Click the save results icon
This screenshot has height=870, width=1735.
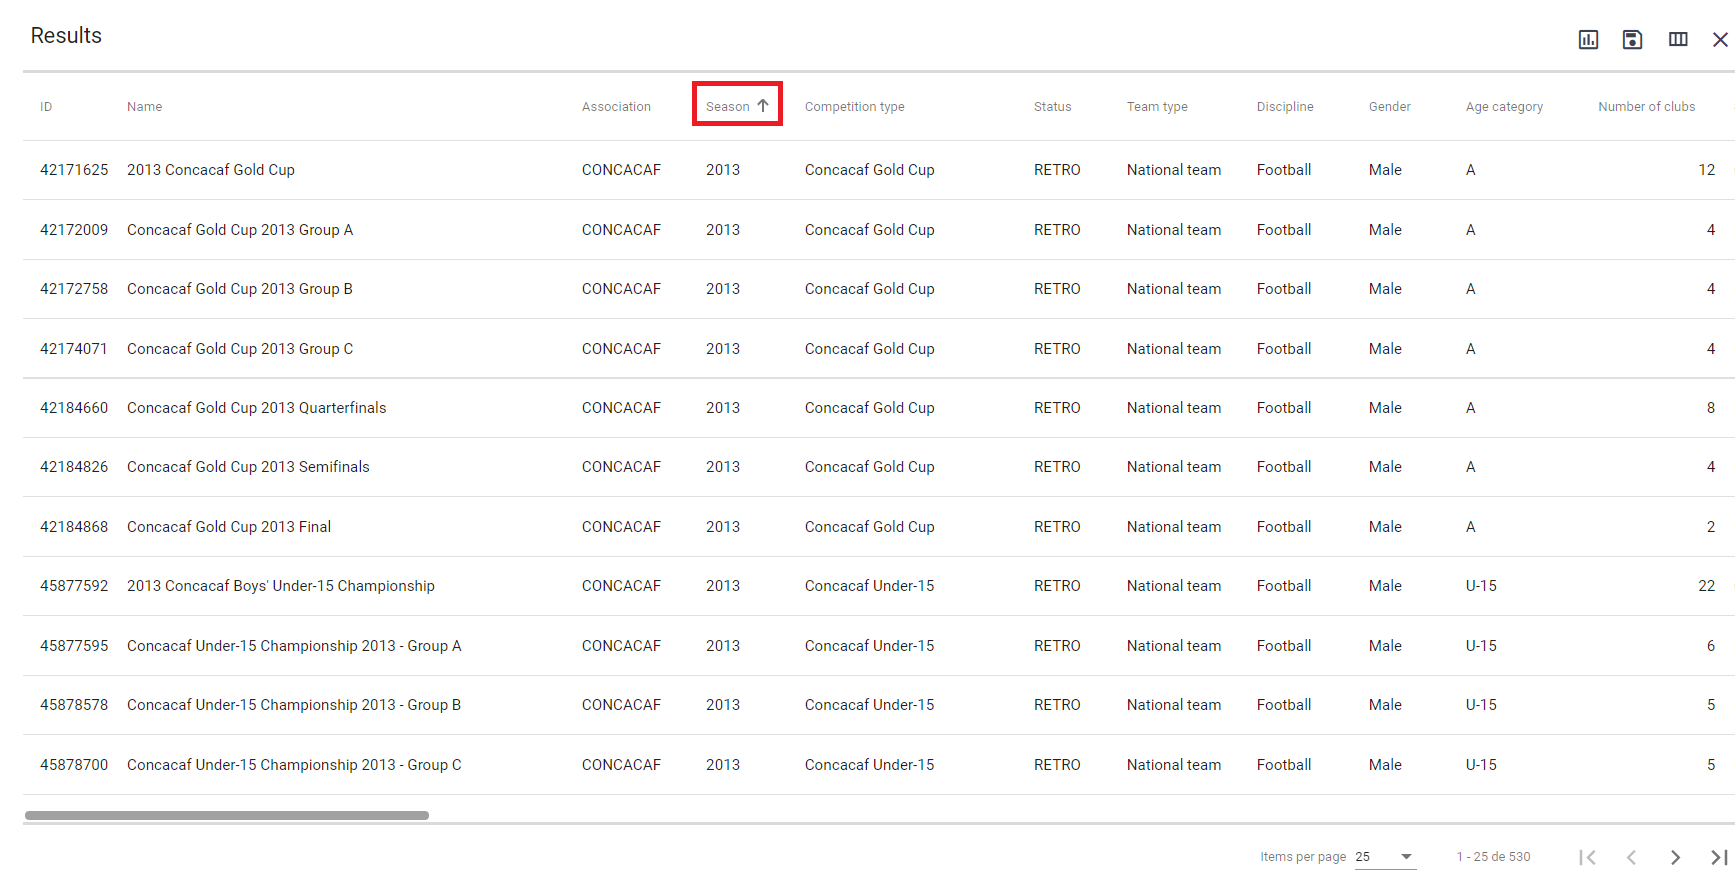coord(1632,40)
